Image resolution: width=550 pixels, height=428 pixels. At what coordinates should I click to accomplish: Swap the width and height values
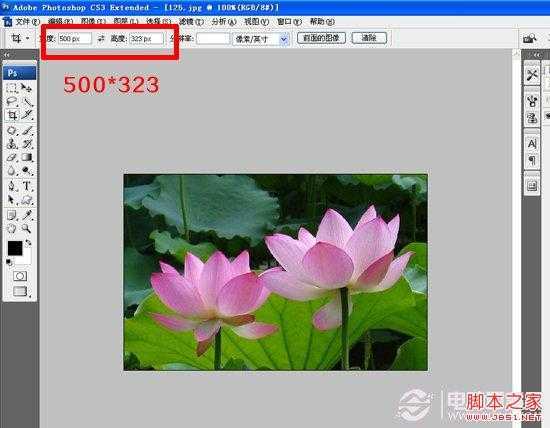(x=101, y=38)
